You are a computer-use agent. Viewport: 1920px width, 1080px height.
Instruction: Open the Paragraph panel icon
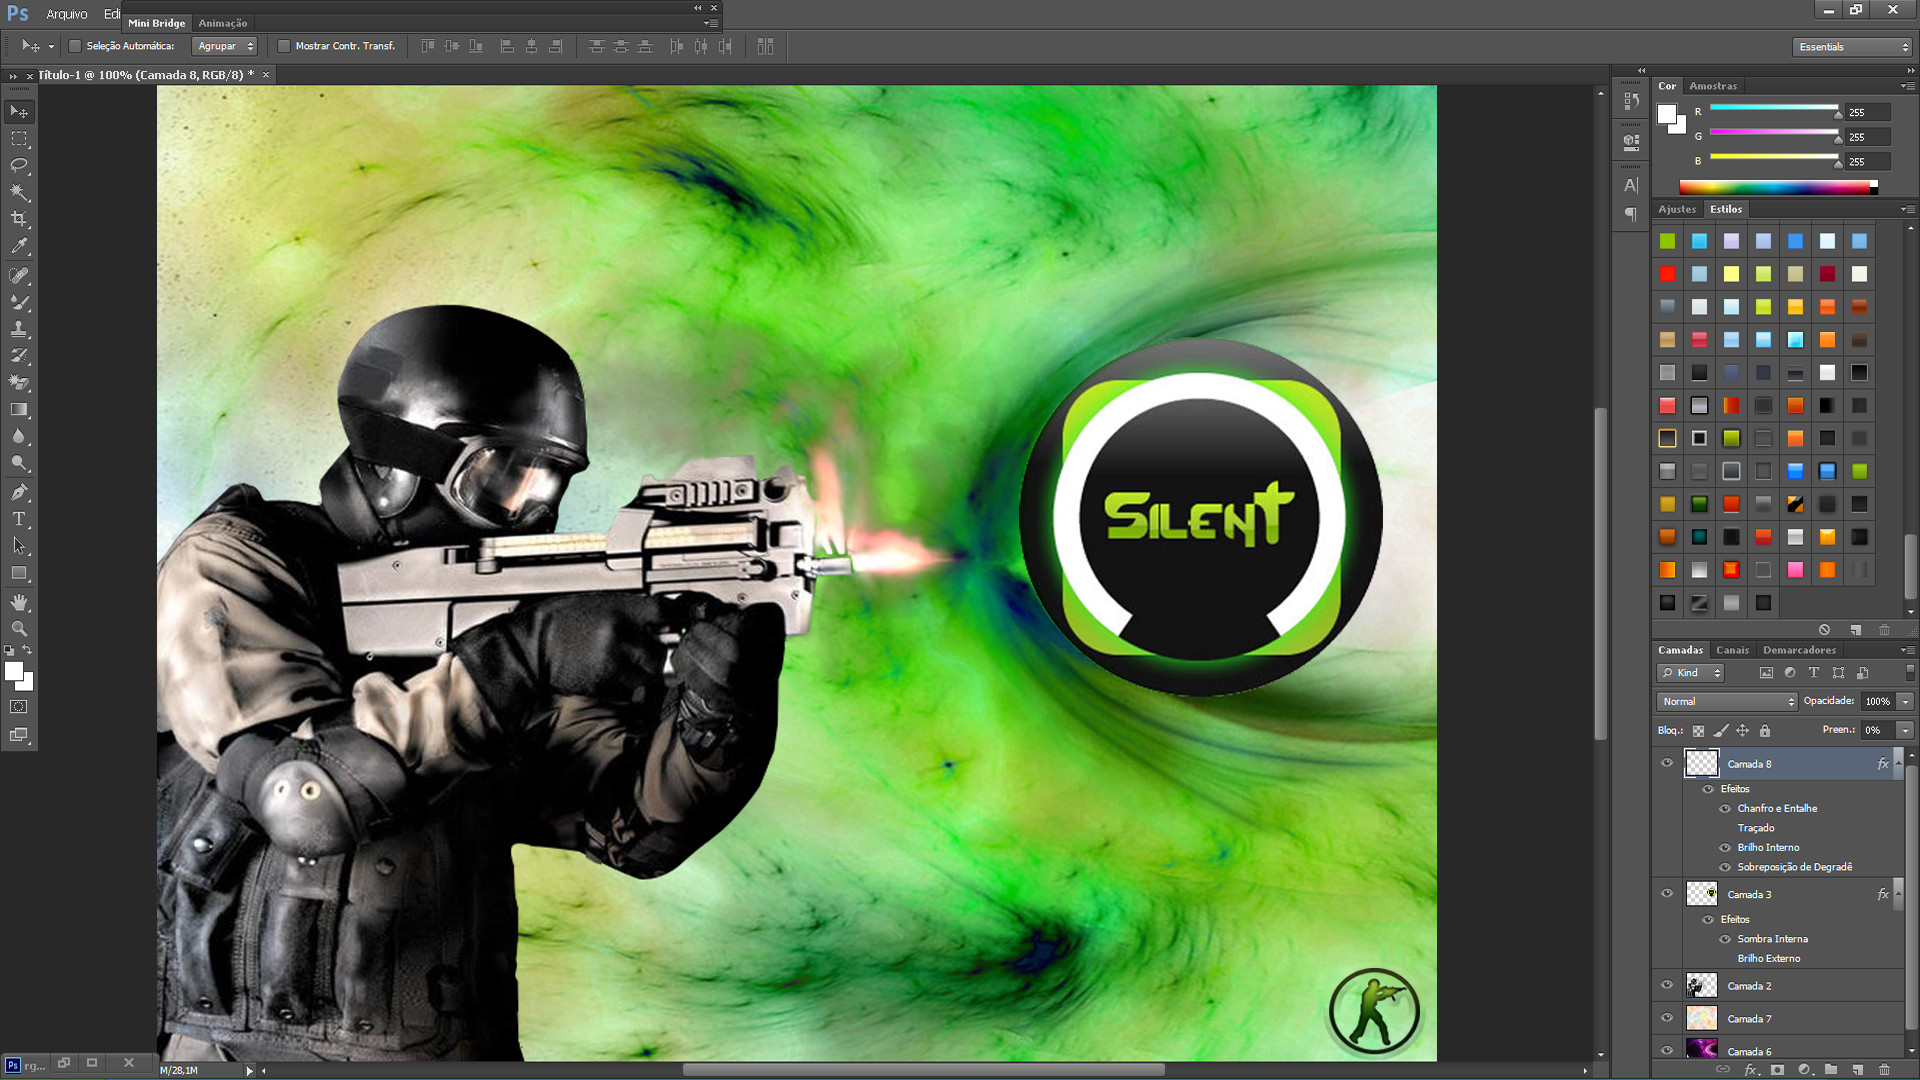click(x=1631, y=214)
